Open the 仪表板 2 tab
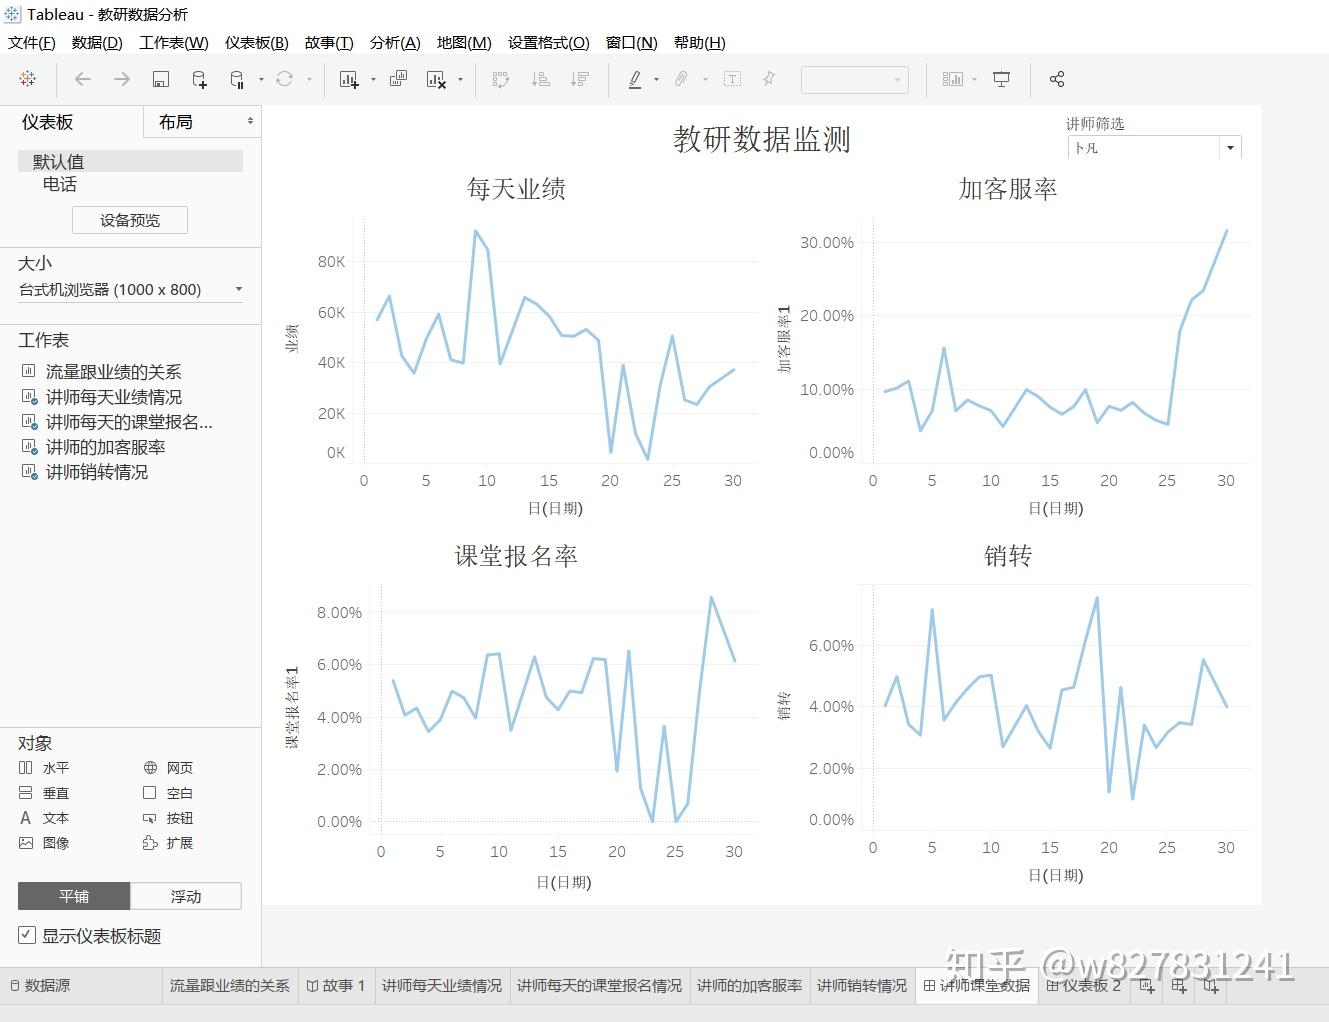 1084,986
